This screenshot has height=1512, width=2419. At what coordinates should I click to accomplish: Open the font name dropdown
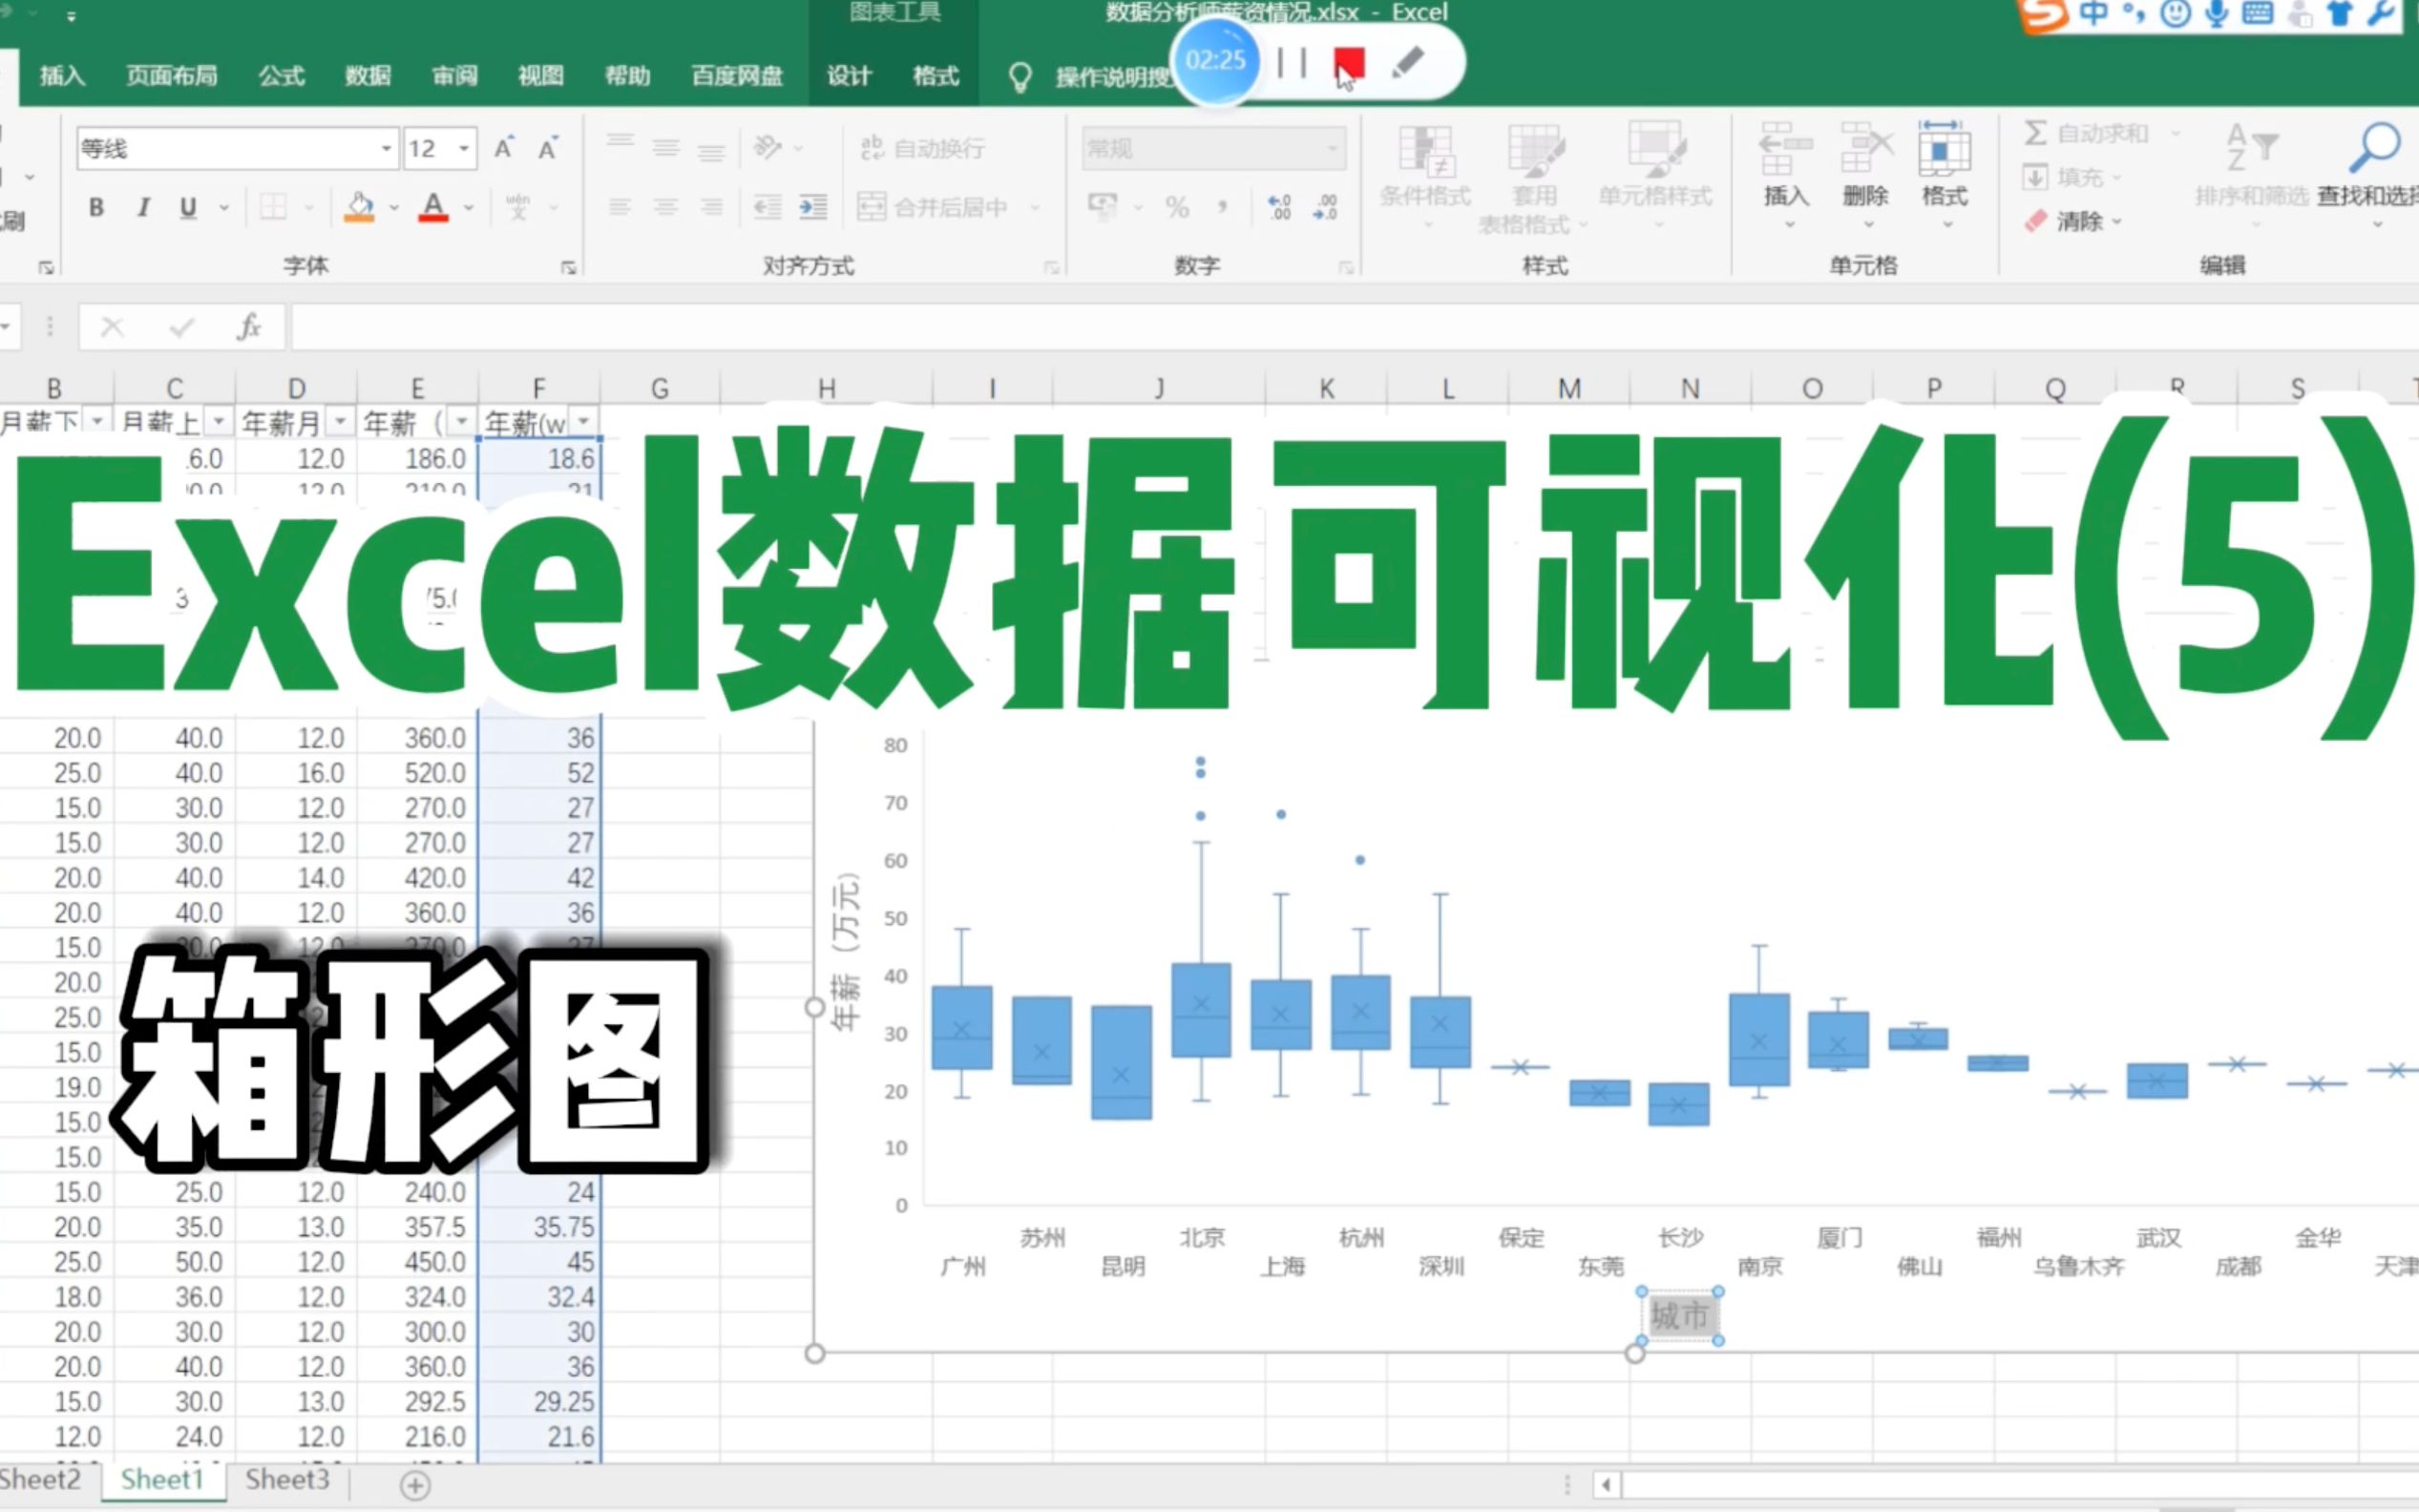[386, 149]
